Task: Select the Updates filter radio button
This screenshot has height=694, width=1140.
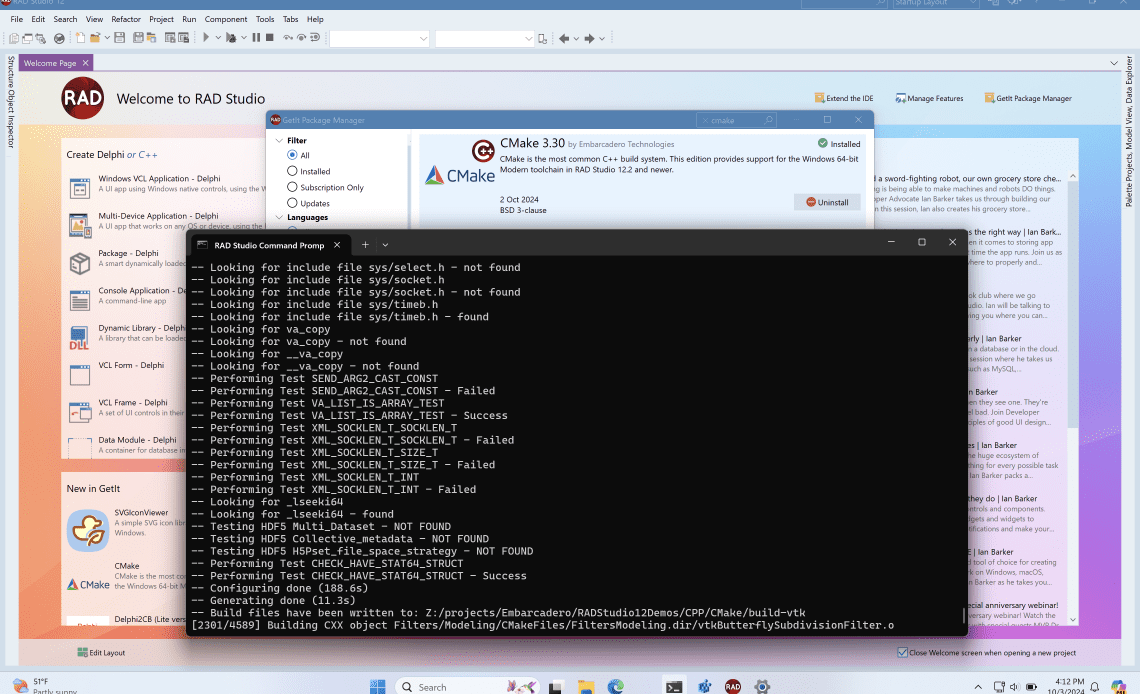Action: coord(292,203)
